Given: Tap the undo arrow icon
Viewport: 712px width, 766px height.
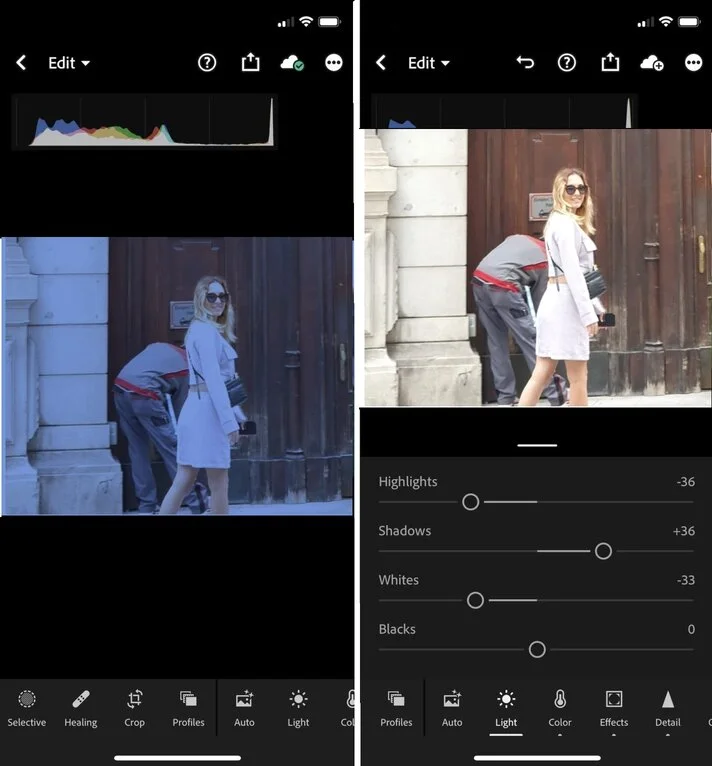Looking at the screenshot, I should (x=525, y=63).
